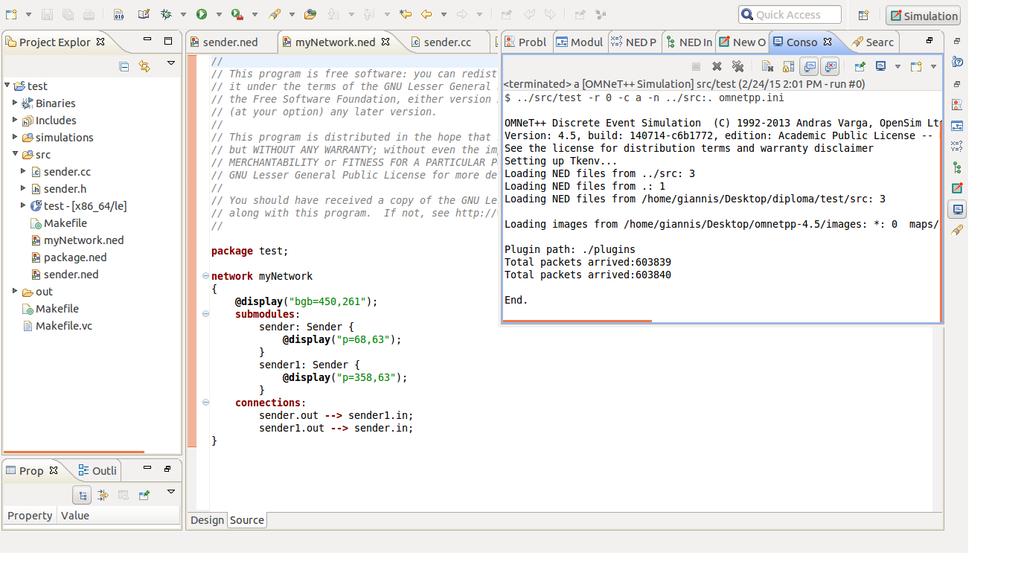Click the Simulation perspective button

pos(923,16)
